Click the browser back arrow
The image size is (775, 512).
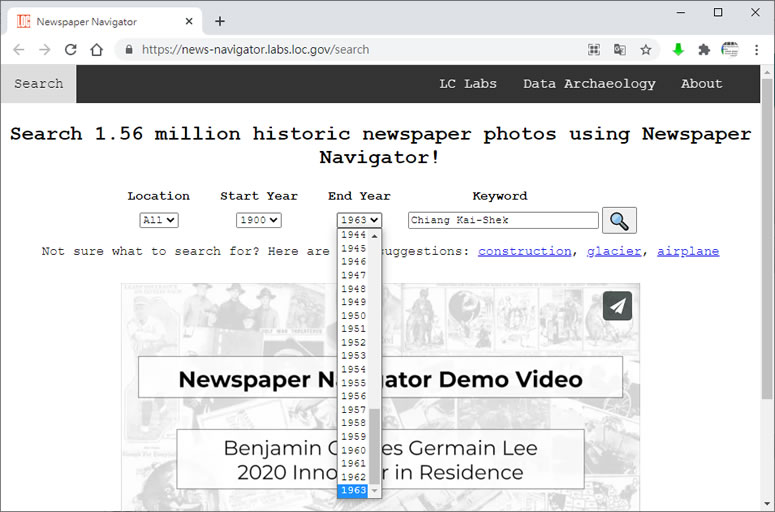[19, 49]
